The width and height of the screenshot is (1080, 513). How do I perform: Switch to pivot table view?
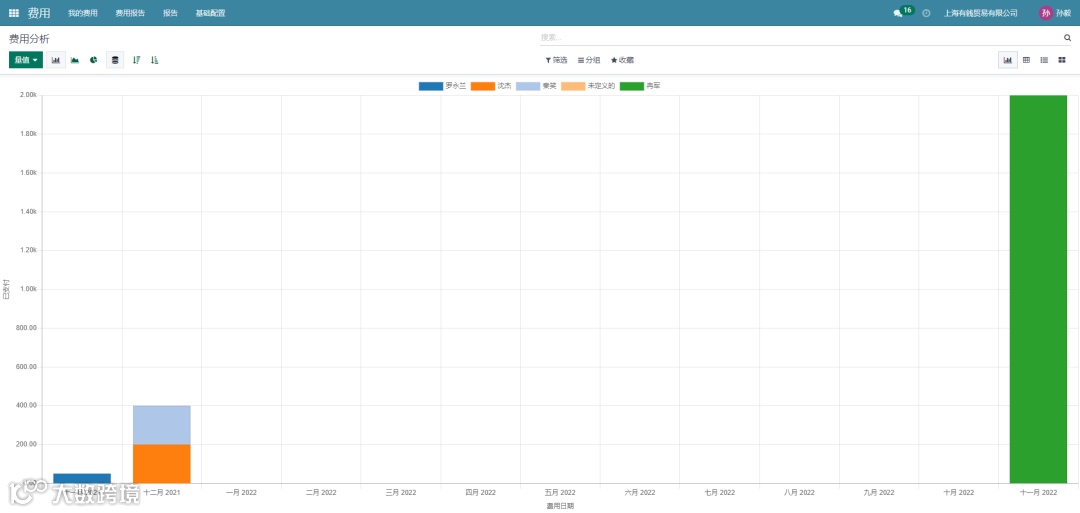[x=1026, y=60]
